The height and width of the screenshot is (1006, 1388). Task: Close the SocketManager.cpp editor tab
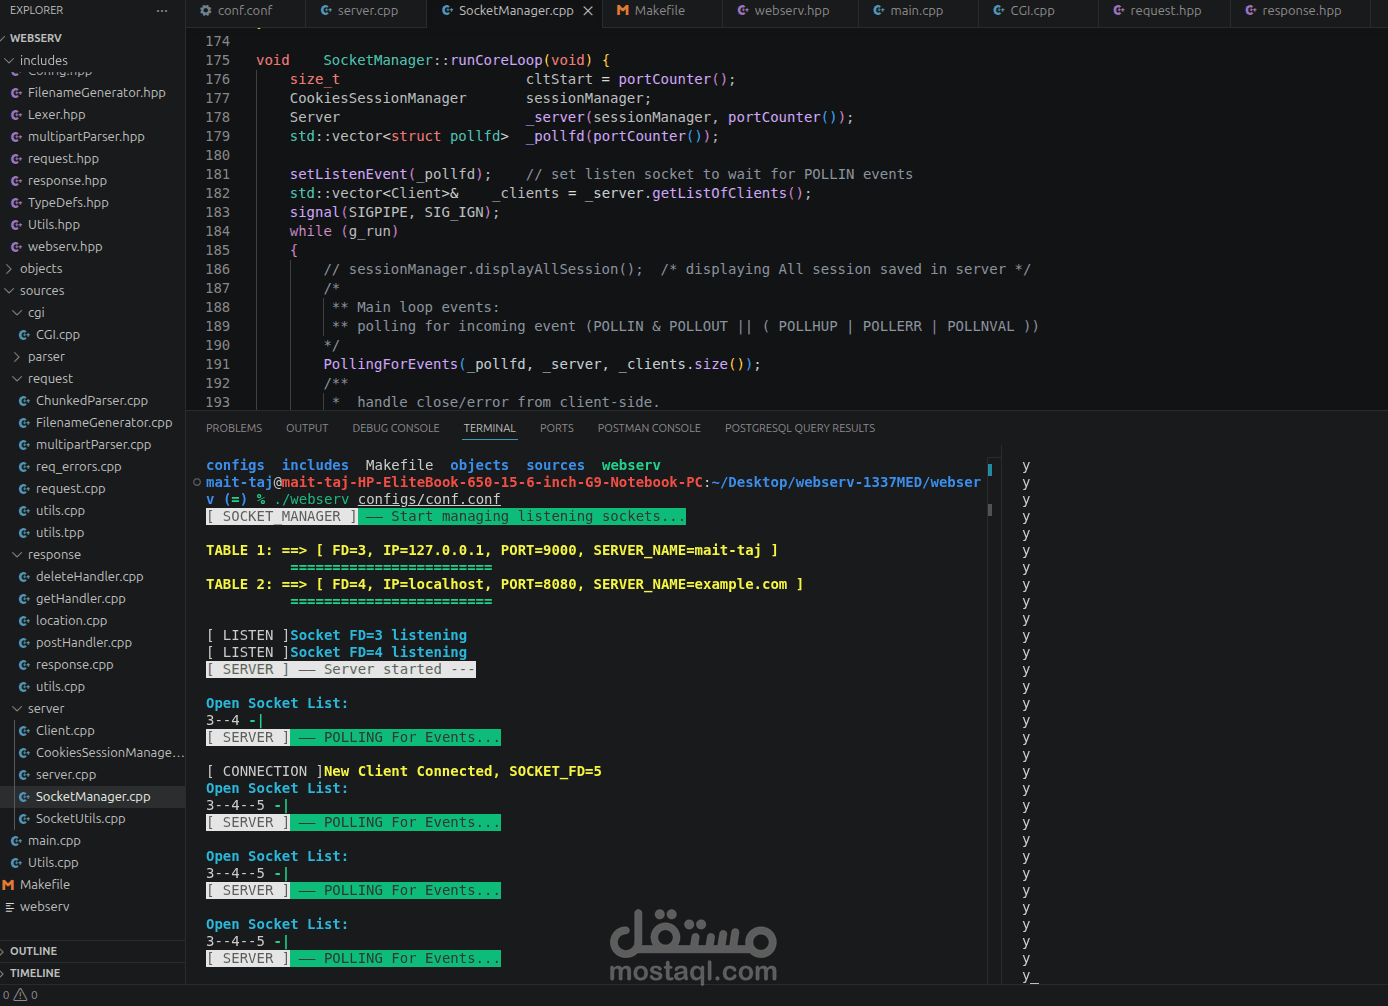[588, 11]
